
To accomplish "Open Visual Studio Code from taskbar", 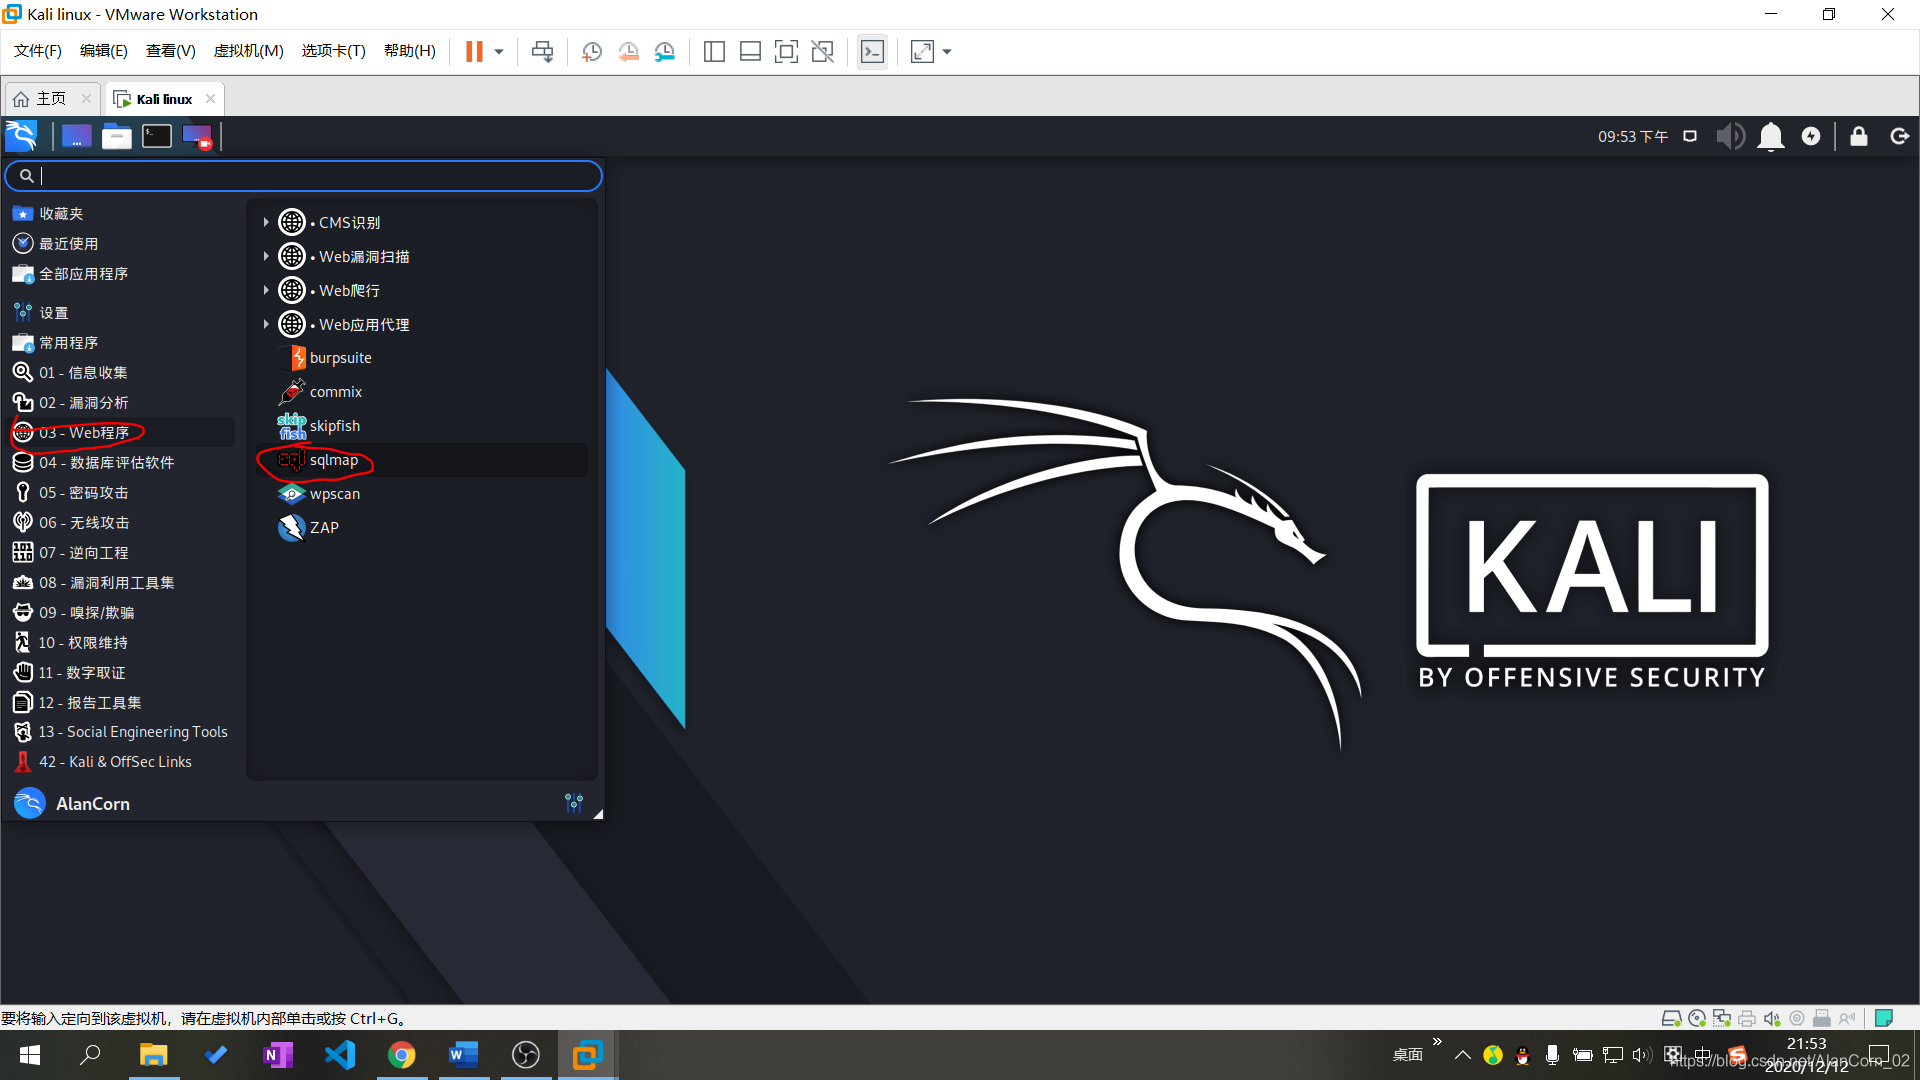I will 339,1055.
